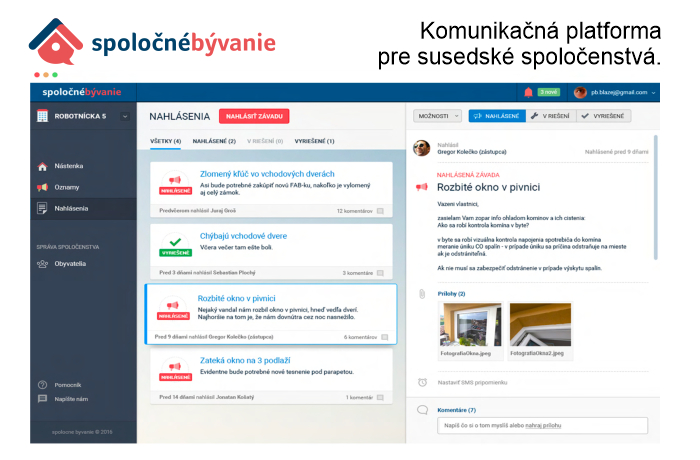
Task: Click the Nahlásené icon on Rozbité okno card
Action: [173, 309]
